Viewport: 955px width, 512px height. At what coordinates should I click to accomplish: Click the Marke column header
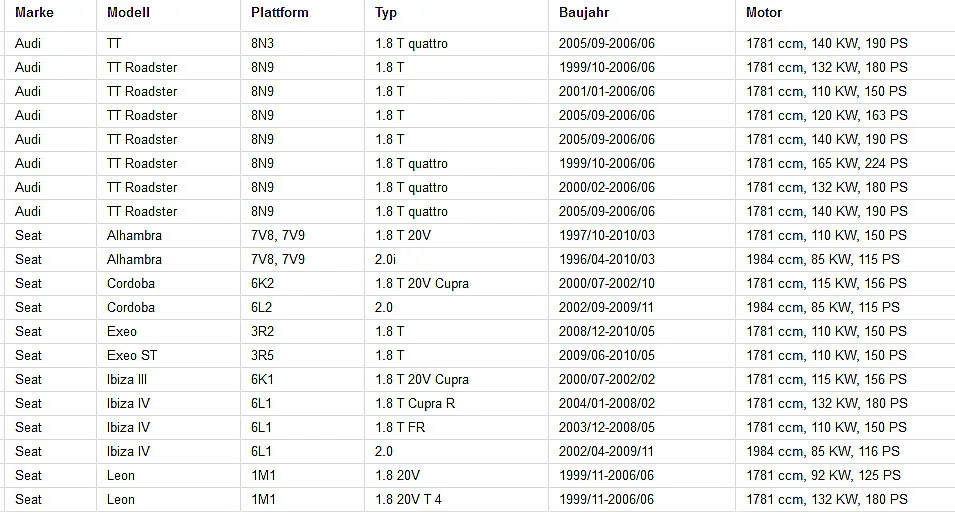[x=51, y=13]
